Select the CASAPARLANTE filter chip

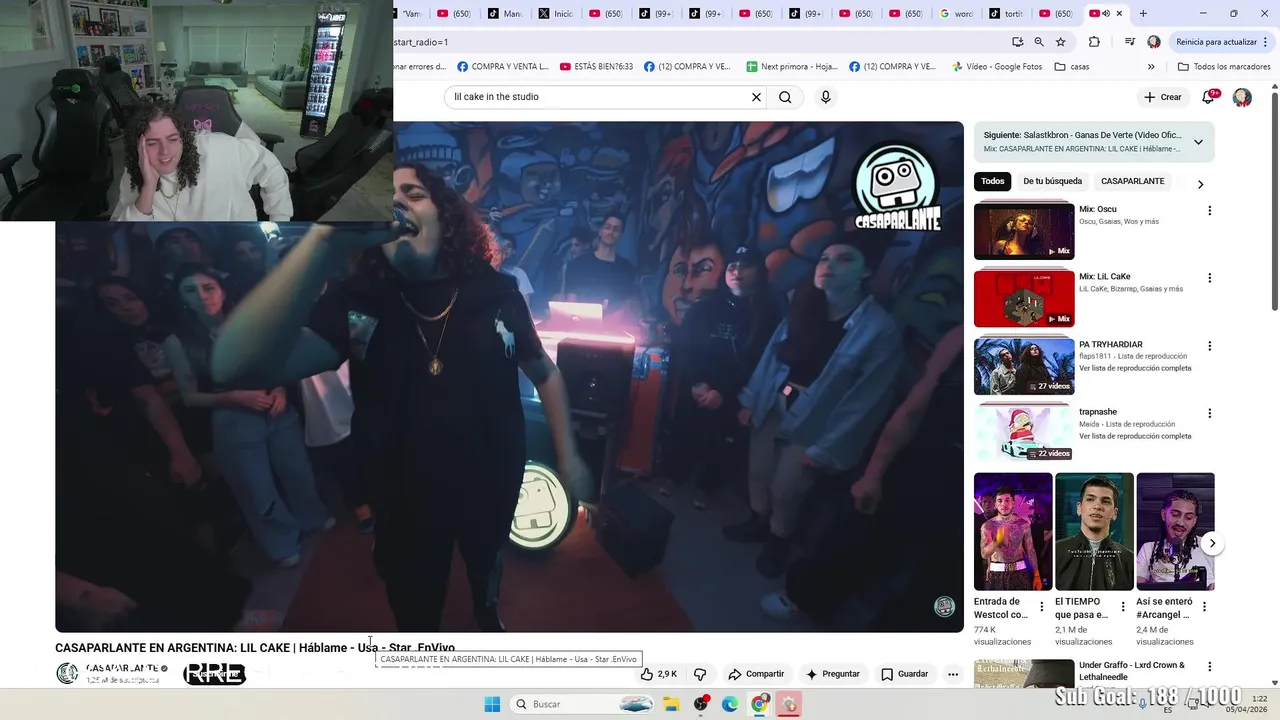(x=1132, y=181)
